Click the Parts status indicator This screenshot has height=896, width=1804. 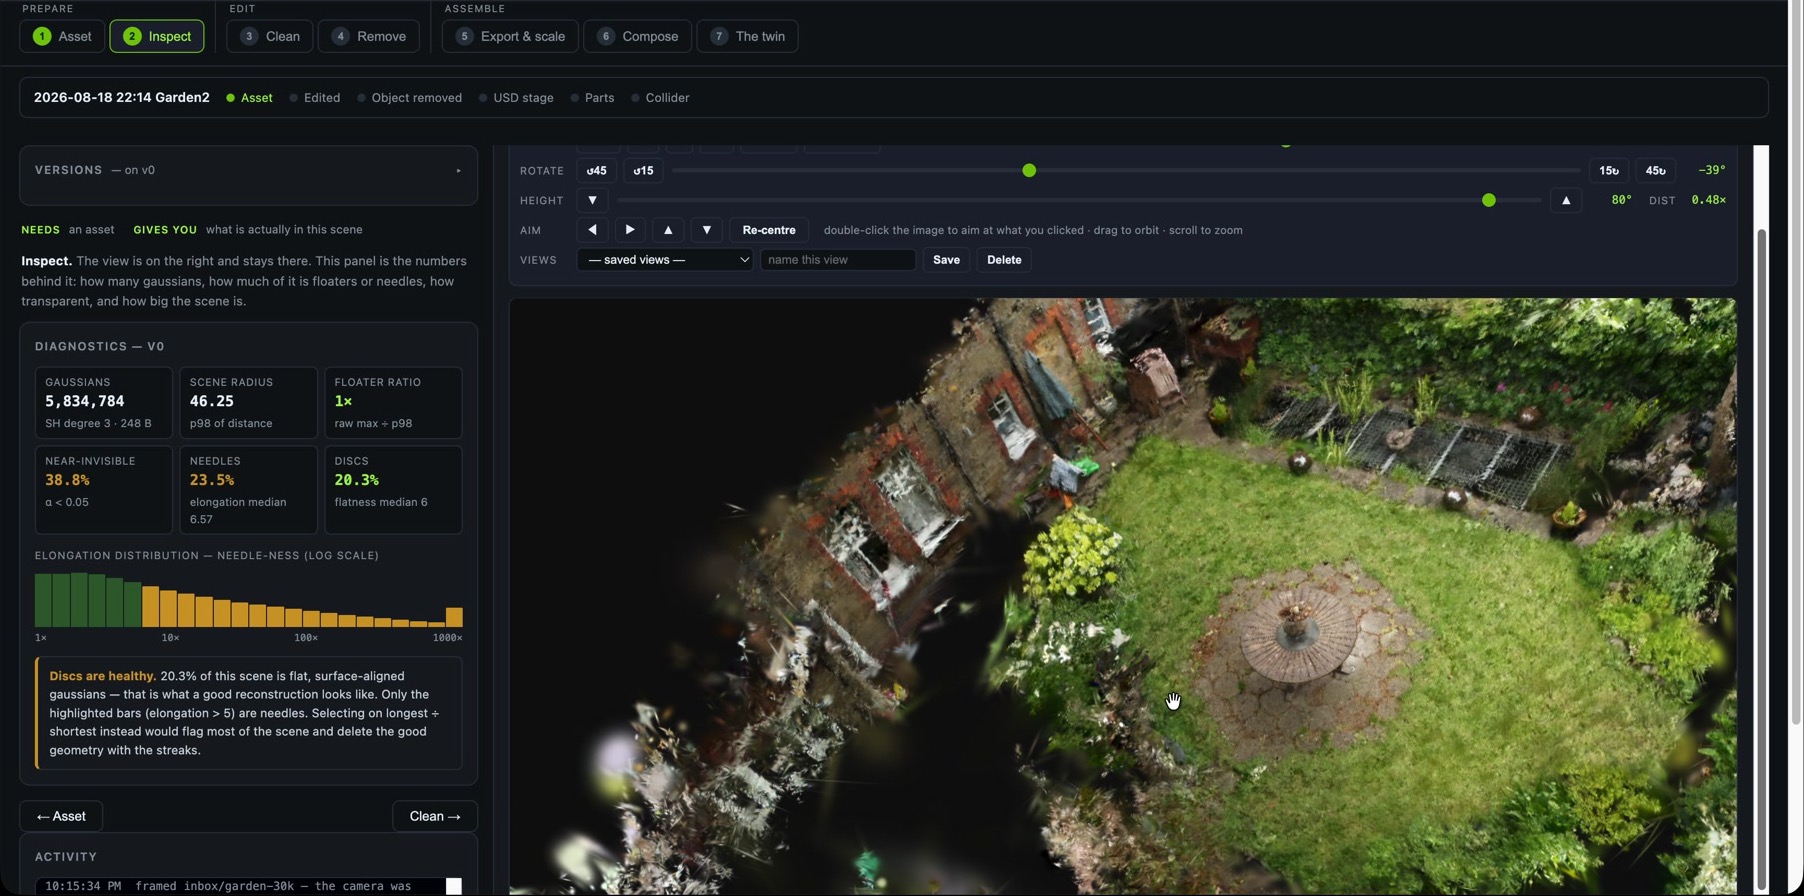(592, 98)
